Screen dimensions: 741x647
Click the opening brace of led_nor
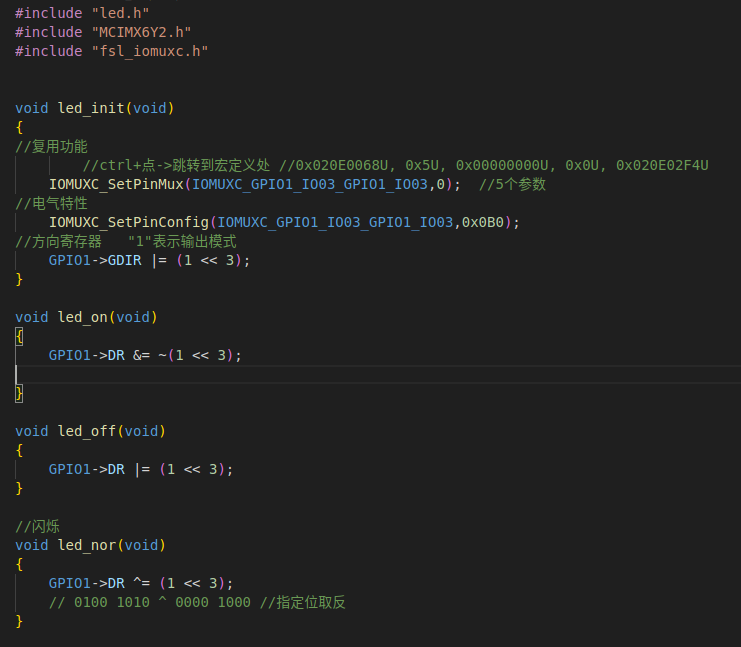19,564
